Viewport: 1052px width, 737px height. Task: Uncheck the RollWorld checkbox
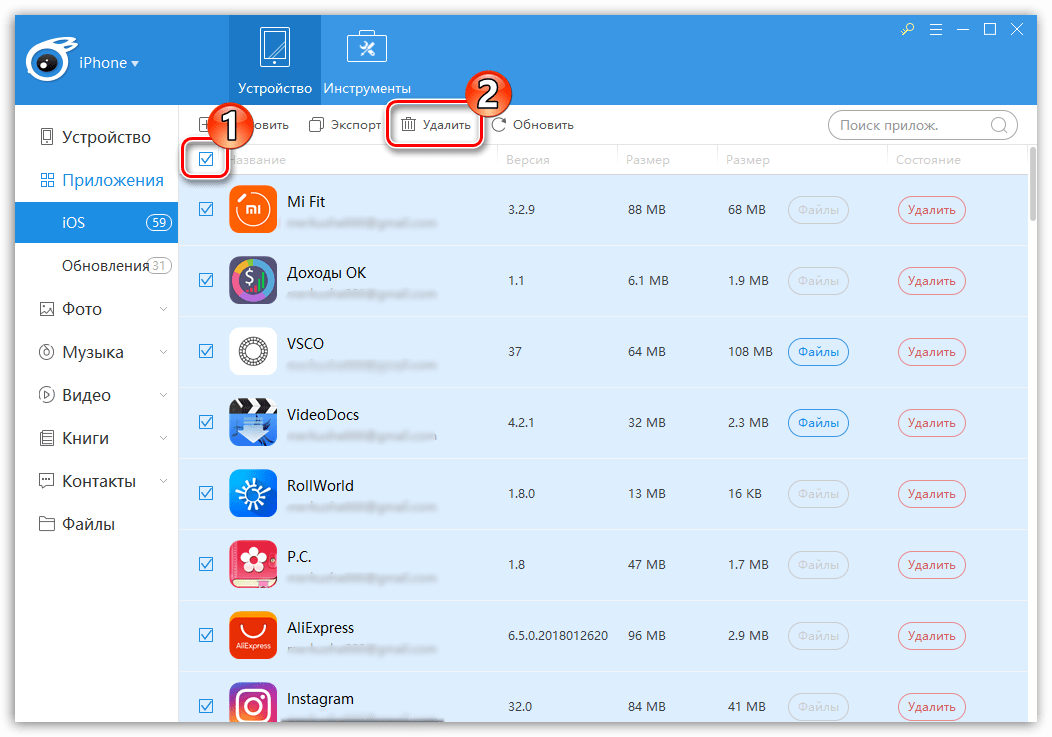pyautogui.click(x=206, y=493)
